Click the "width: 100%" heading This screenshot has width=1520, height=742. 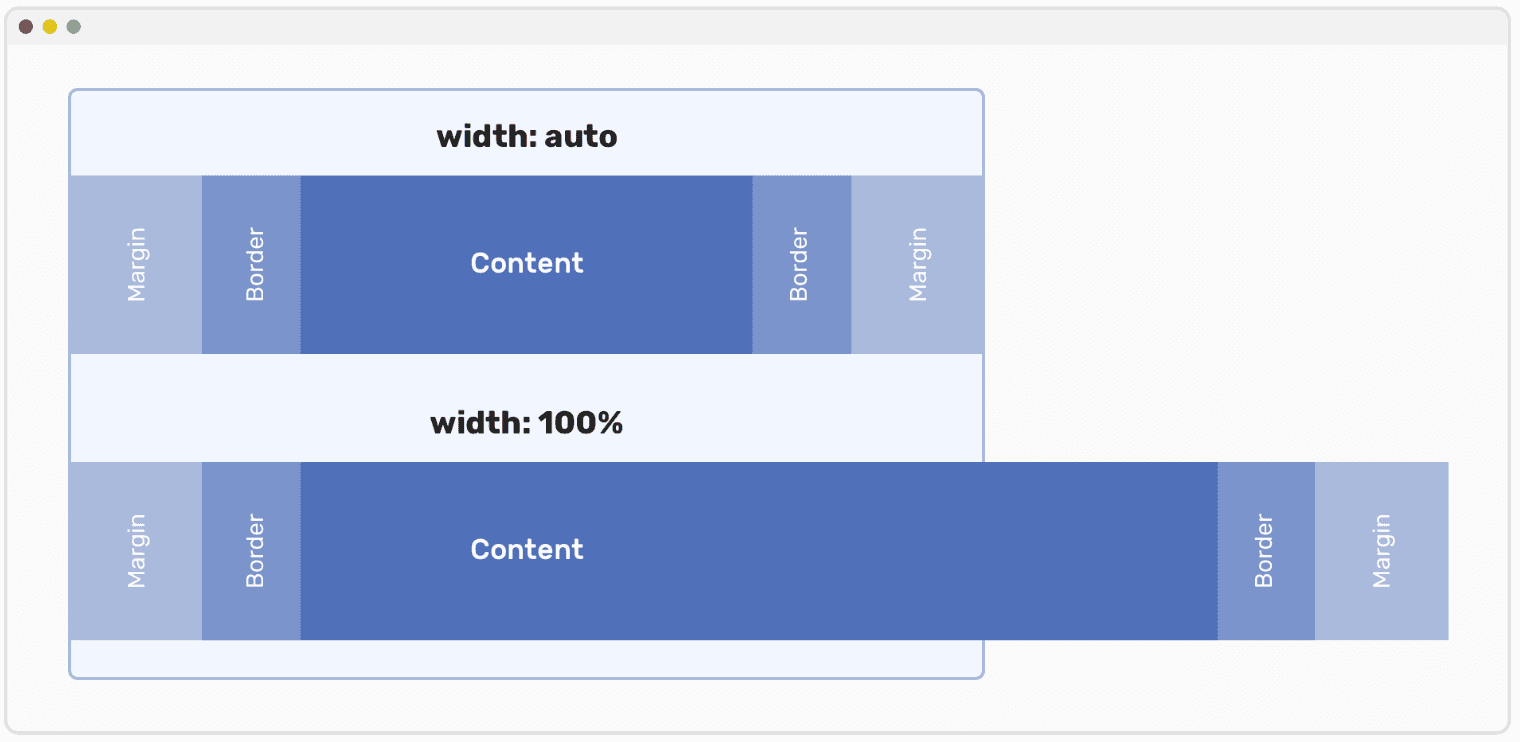(527, 423)
